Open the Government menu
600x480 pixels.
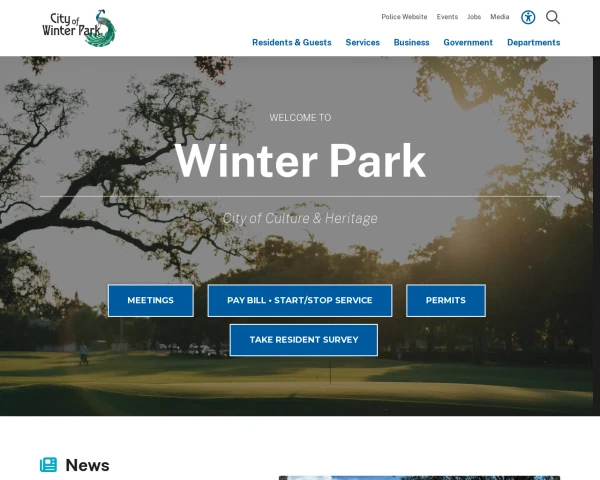click(468, 42)
